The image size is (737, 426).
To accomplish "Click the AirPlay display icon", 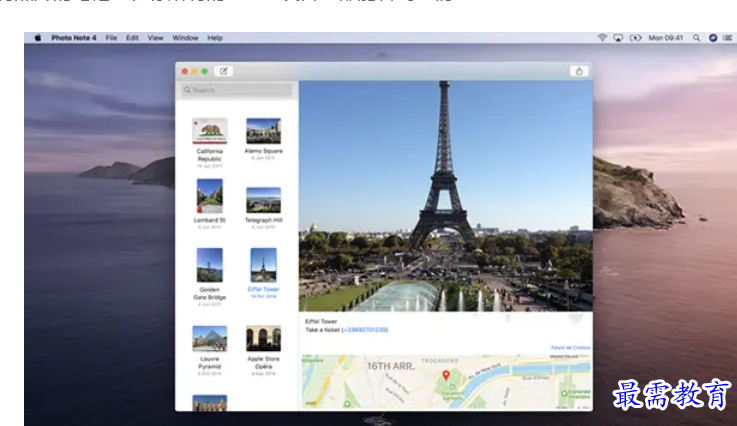I will click(618, 38).
